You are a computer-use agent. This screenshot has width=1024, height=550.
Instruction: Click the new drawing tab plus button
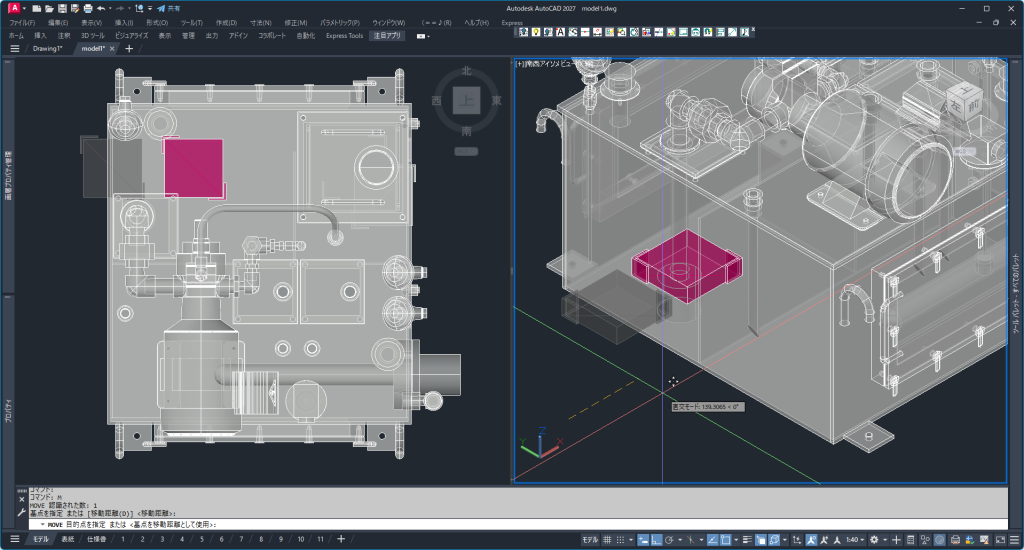pyautogui.click(x=128, y=48)
